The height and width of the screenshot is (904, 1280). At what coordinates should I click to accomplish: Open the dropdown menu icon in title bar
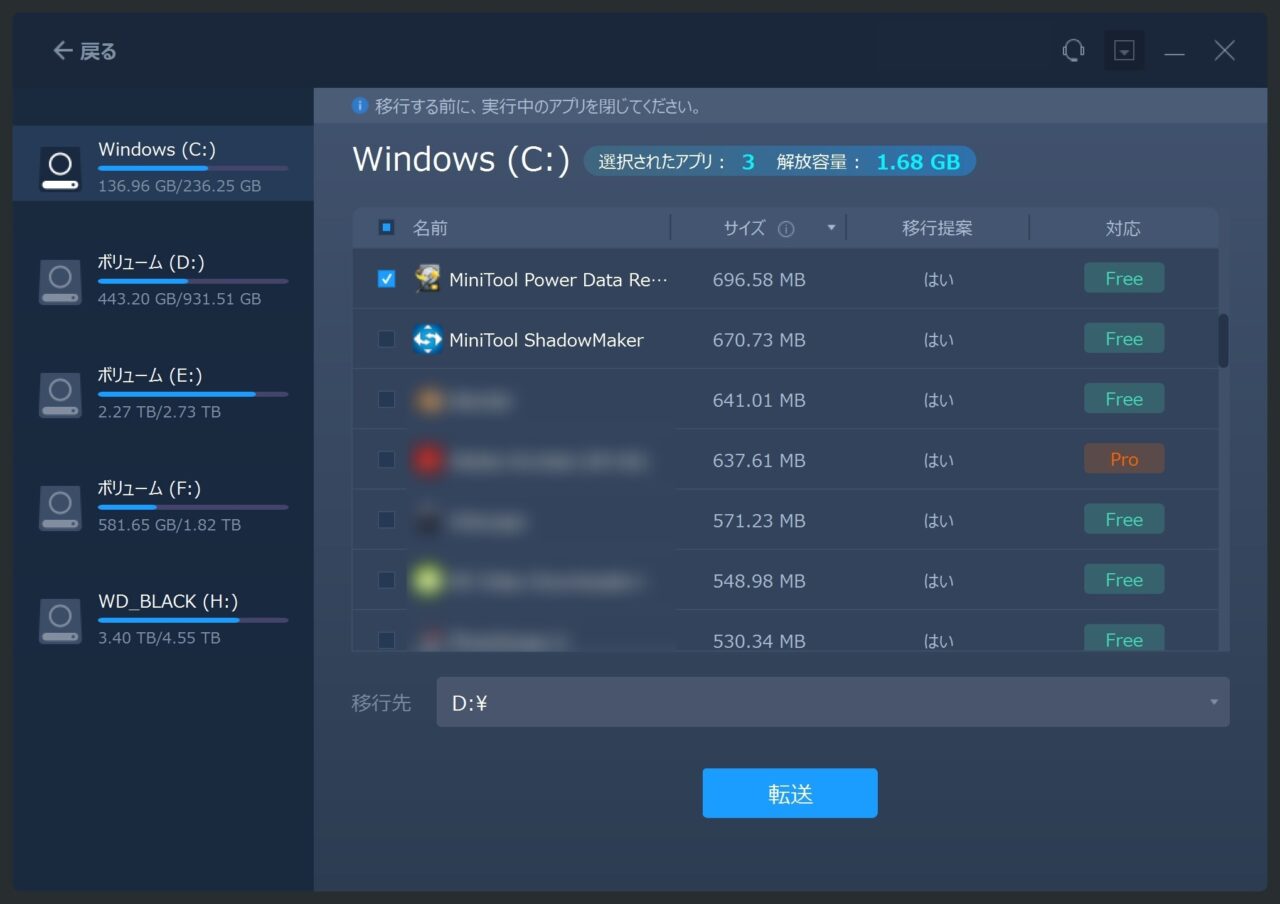click(1124, 50)
